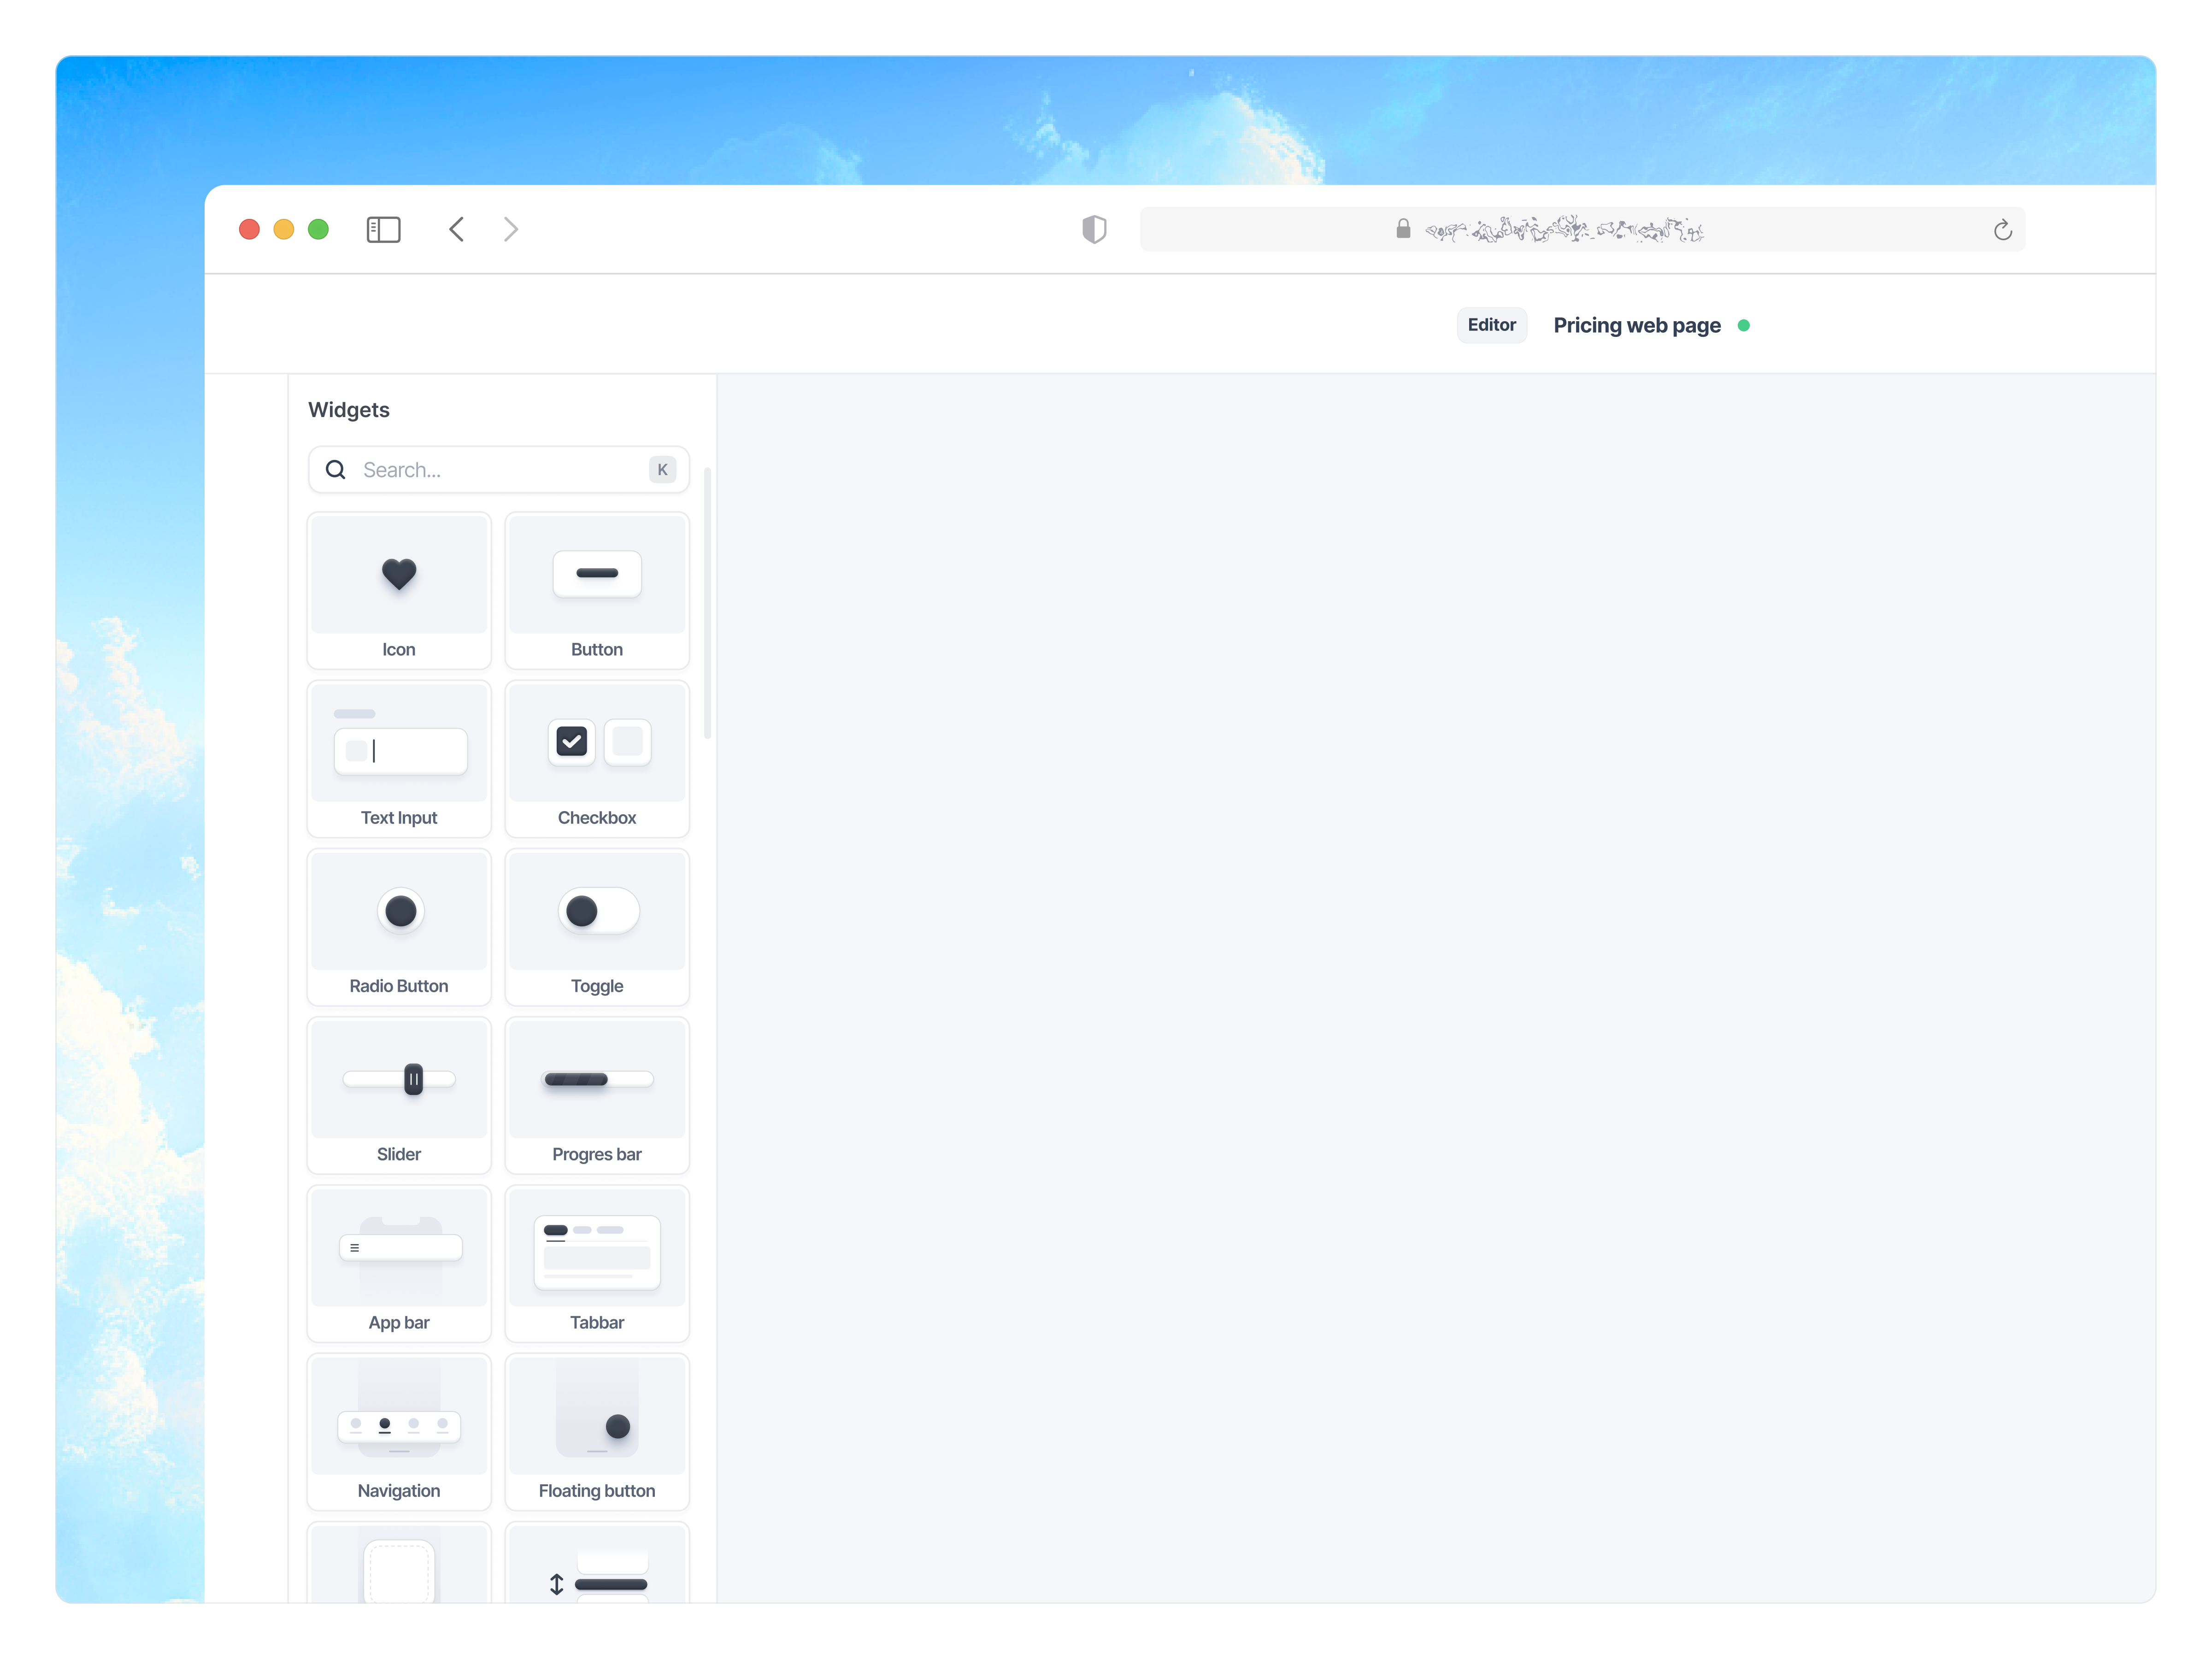Close the window with red button
This screenshot has height=1659, width=2212.
(249, 229)
